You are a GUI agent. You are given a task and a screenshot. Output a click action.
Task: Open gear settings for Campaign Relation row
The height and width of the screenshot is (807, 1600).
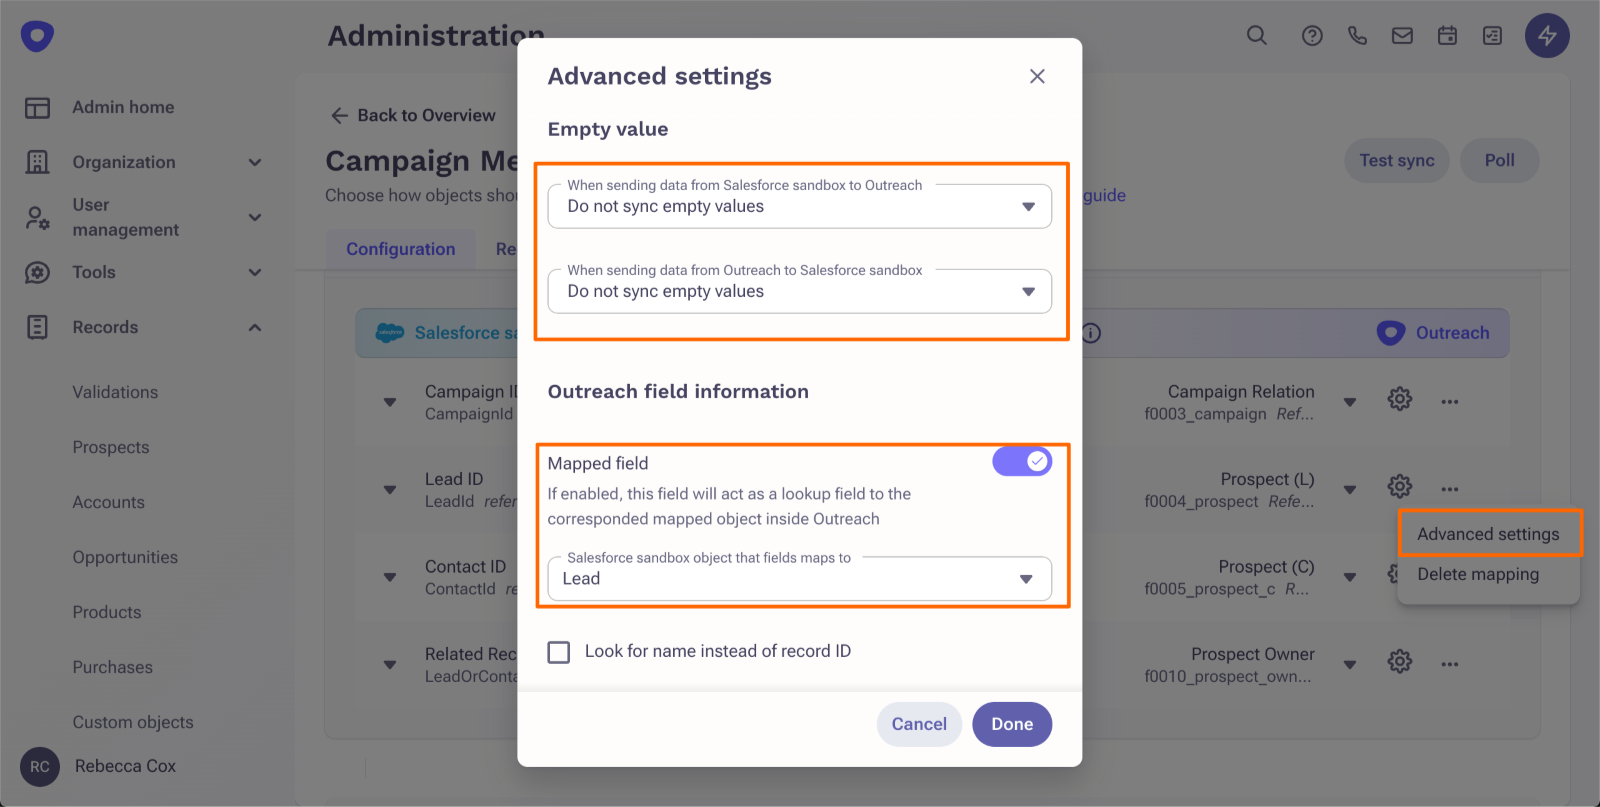pos(1400,399)
